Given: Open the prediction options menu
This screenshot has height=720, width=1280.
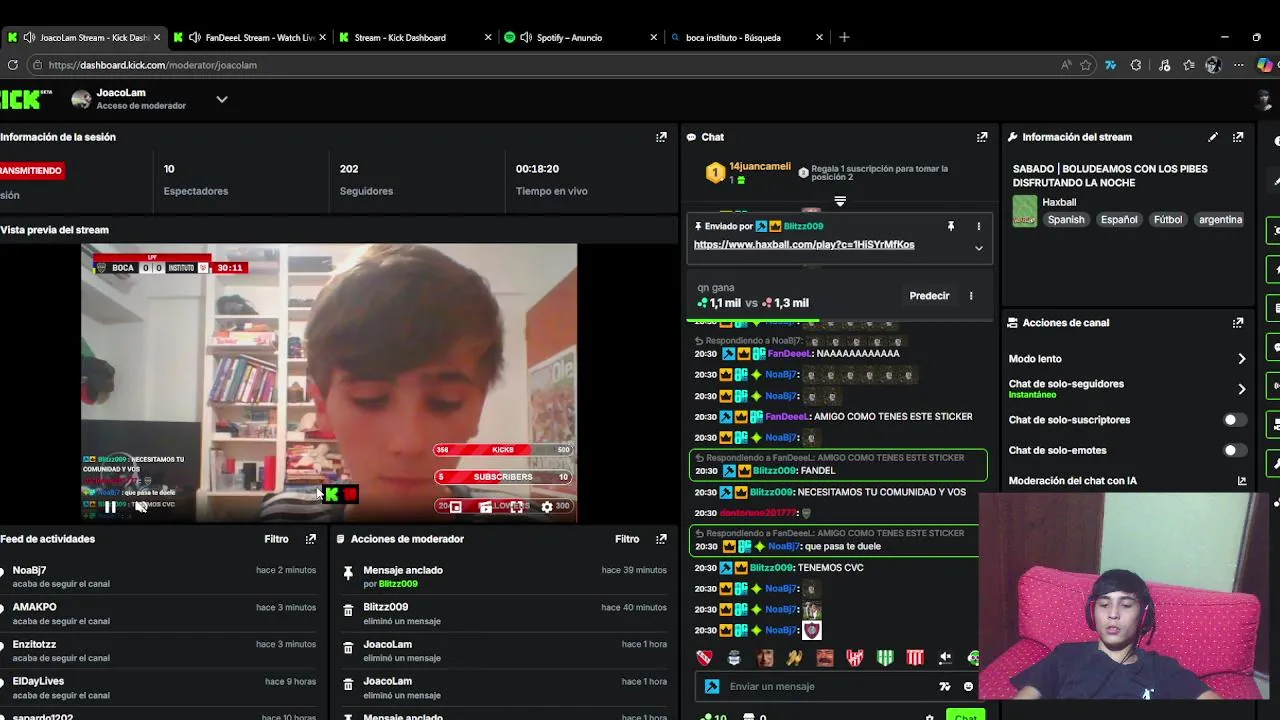Looking at the screenshot, I should 971,296.
